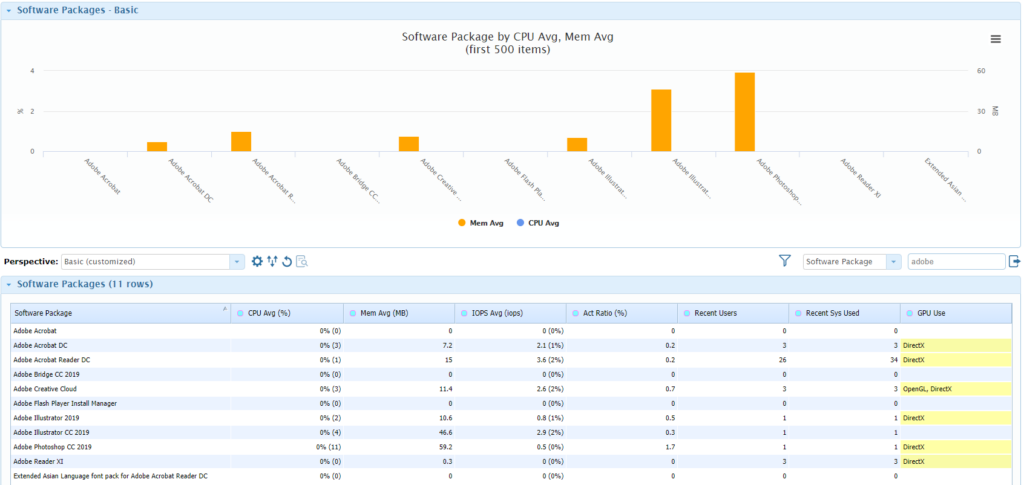Screen dimensions: 1024x485
Task: Click the 26 Recent Users cell
Action: click(x=733, y=360)
